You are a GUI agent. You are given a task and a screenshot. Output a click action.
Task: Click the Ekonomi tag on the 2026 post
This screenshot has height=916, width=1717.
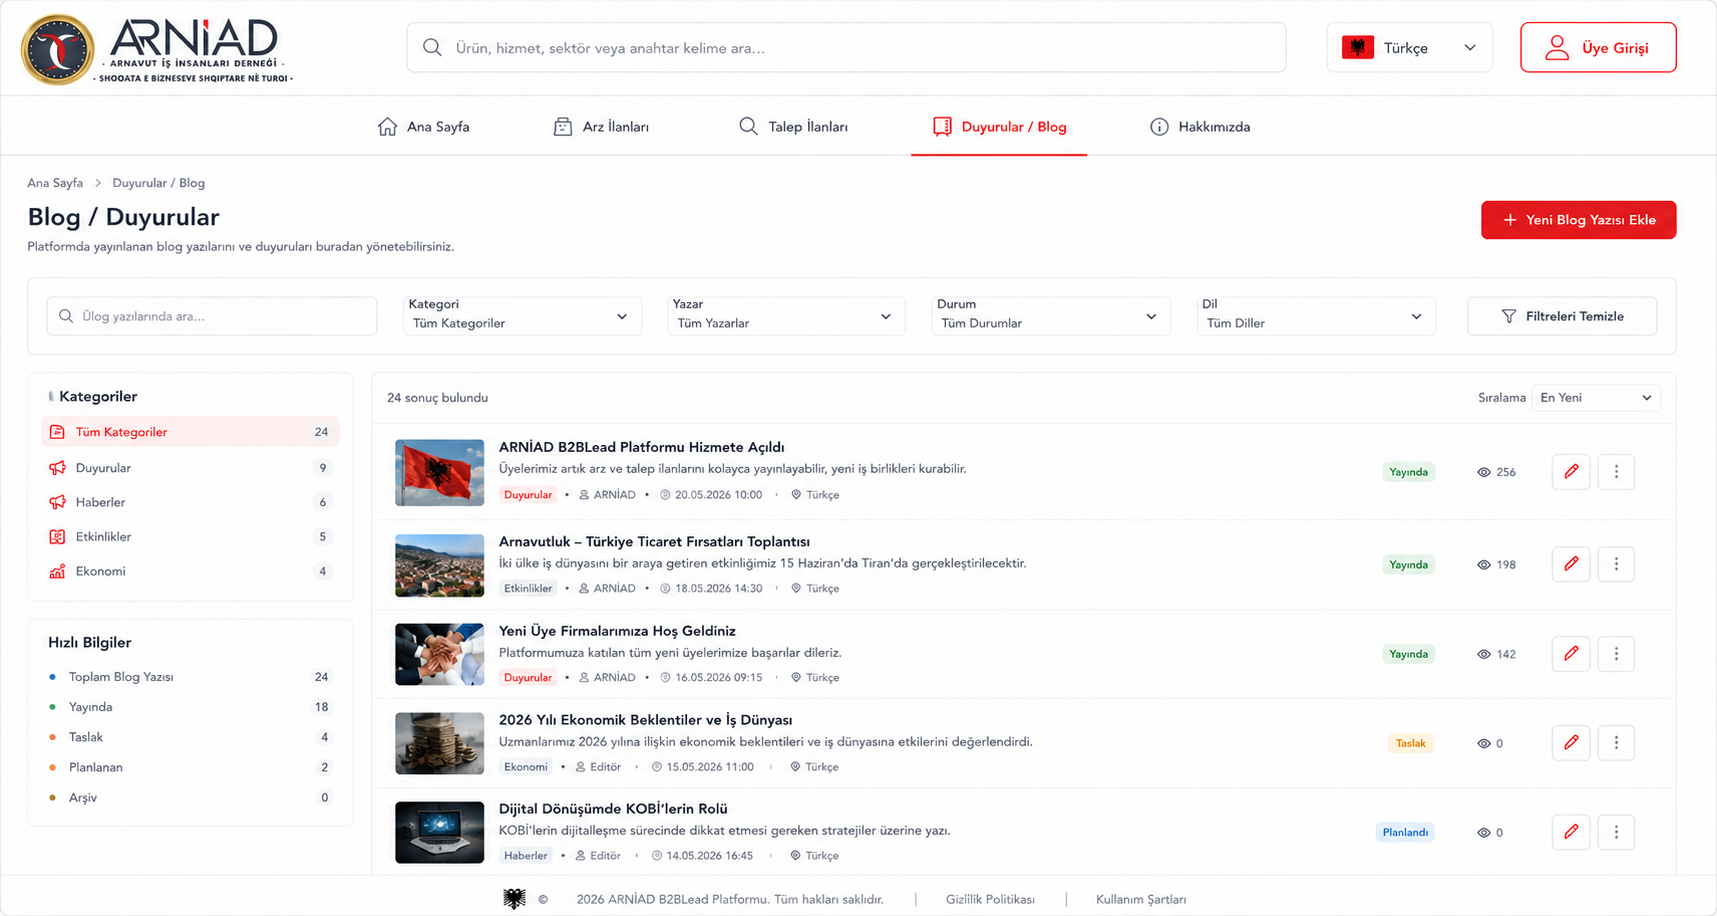526,767
